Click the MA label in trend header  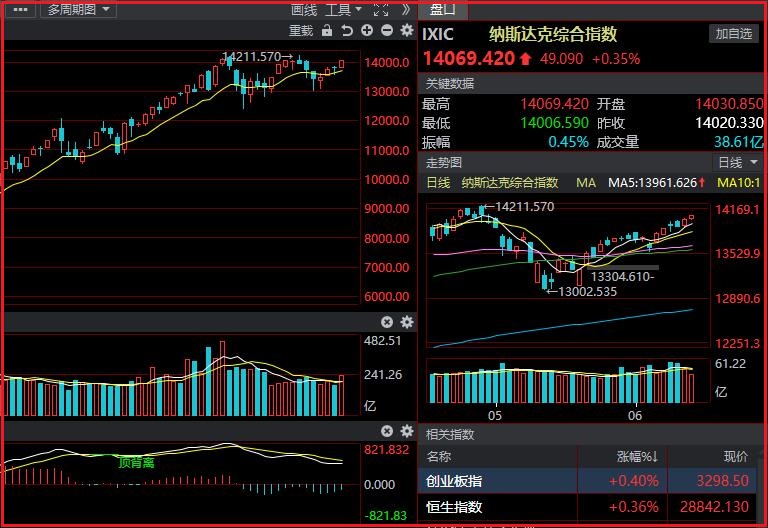586,183
